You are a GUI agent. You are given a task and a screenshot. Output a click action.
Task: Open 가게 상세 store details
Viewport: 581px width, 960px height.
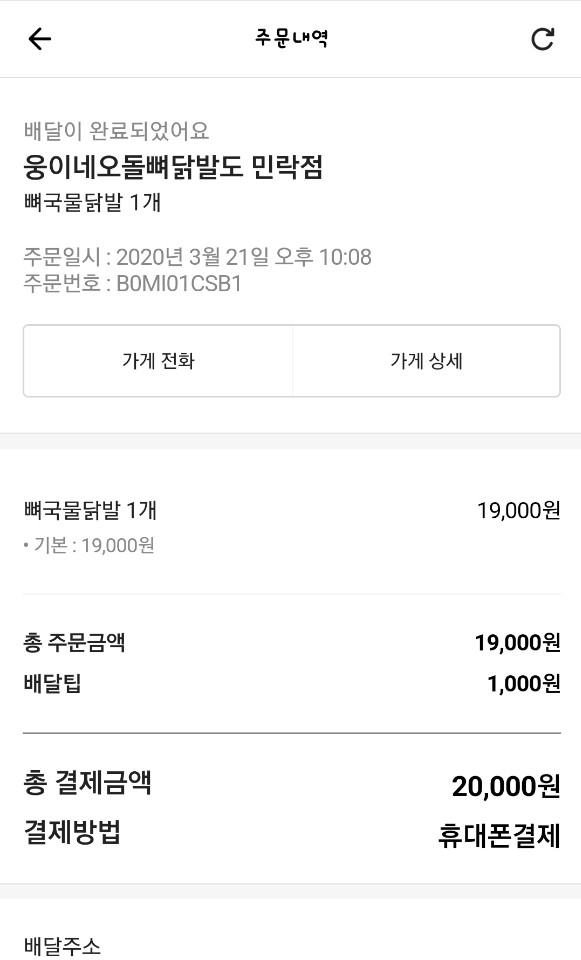(x=427, y=361)
